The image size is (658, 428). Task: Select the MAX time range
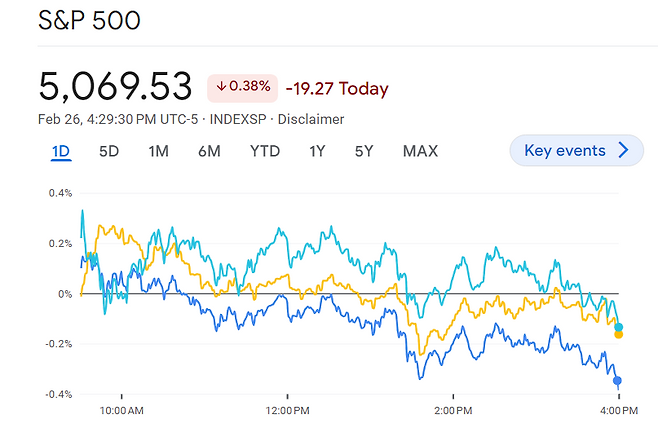click(420, 152)
